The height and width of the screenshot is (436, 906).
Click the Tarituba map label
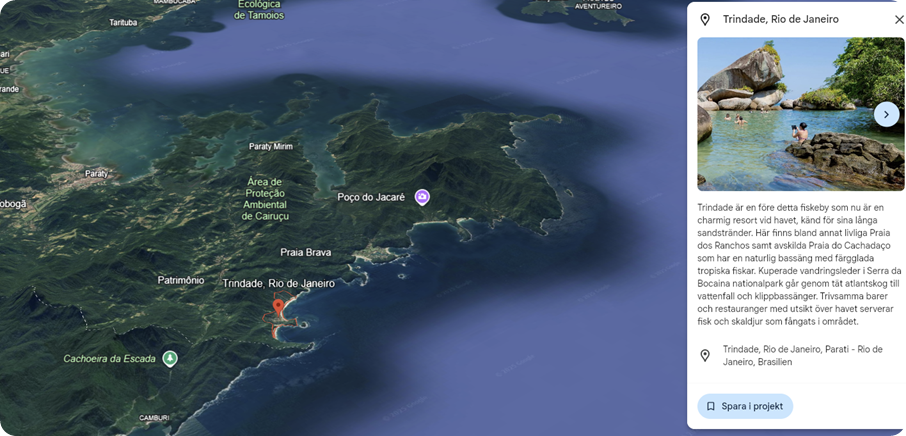[124, 23]
